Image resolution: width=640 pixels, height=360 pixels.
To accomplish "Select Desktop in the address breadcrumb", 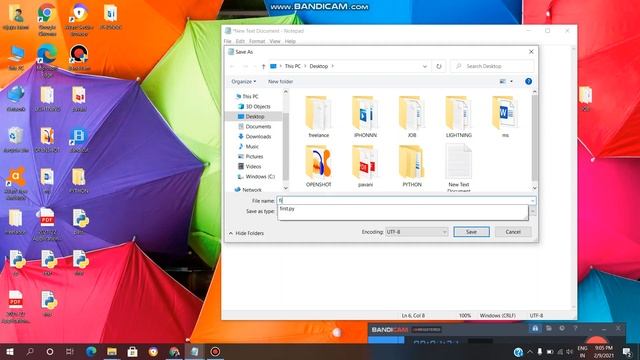I will click(x=319, y=66).
